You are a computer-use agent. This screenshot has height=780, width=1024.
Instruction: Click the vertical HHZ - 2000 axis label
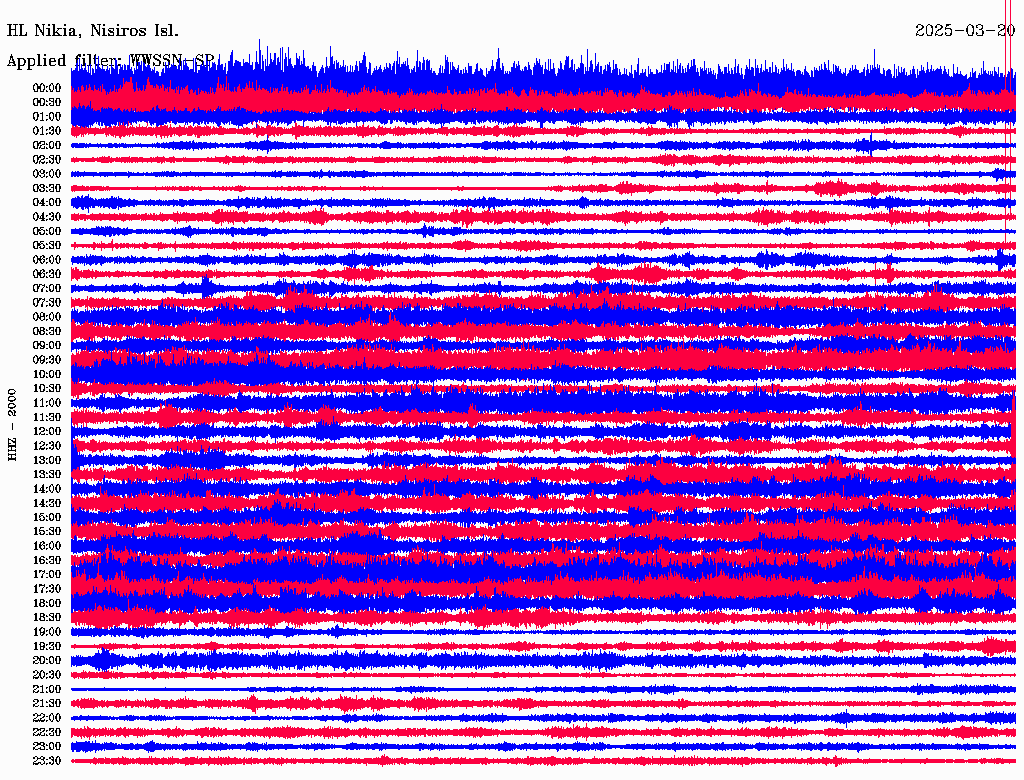12,425
